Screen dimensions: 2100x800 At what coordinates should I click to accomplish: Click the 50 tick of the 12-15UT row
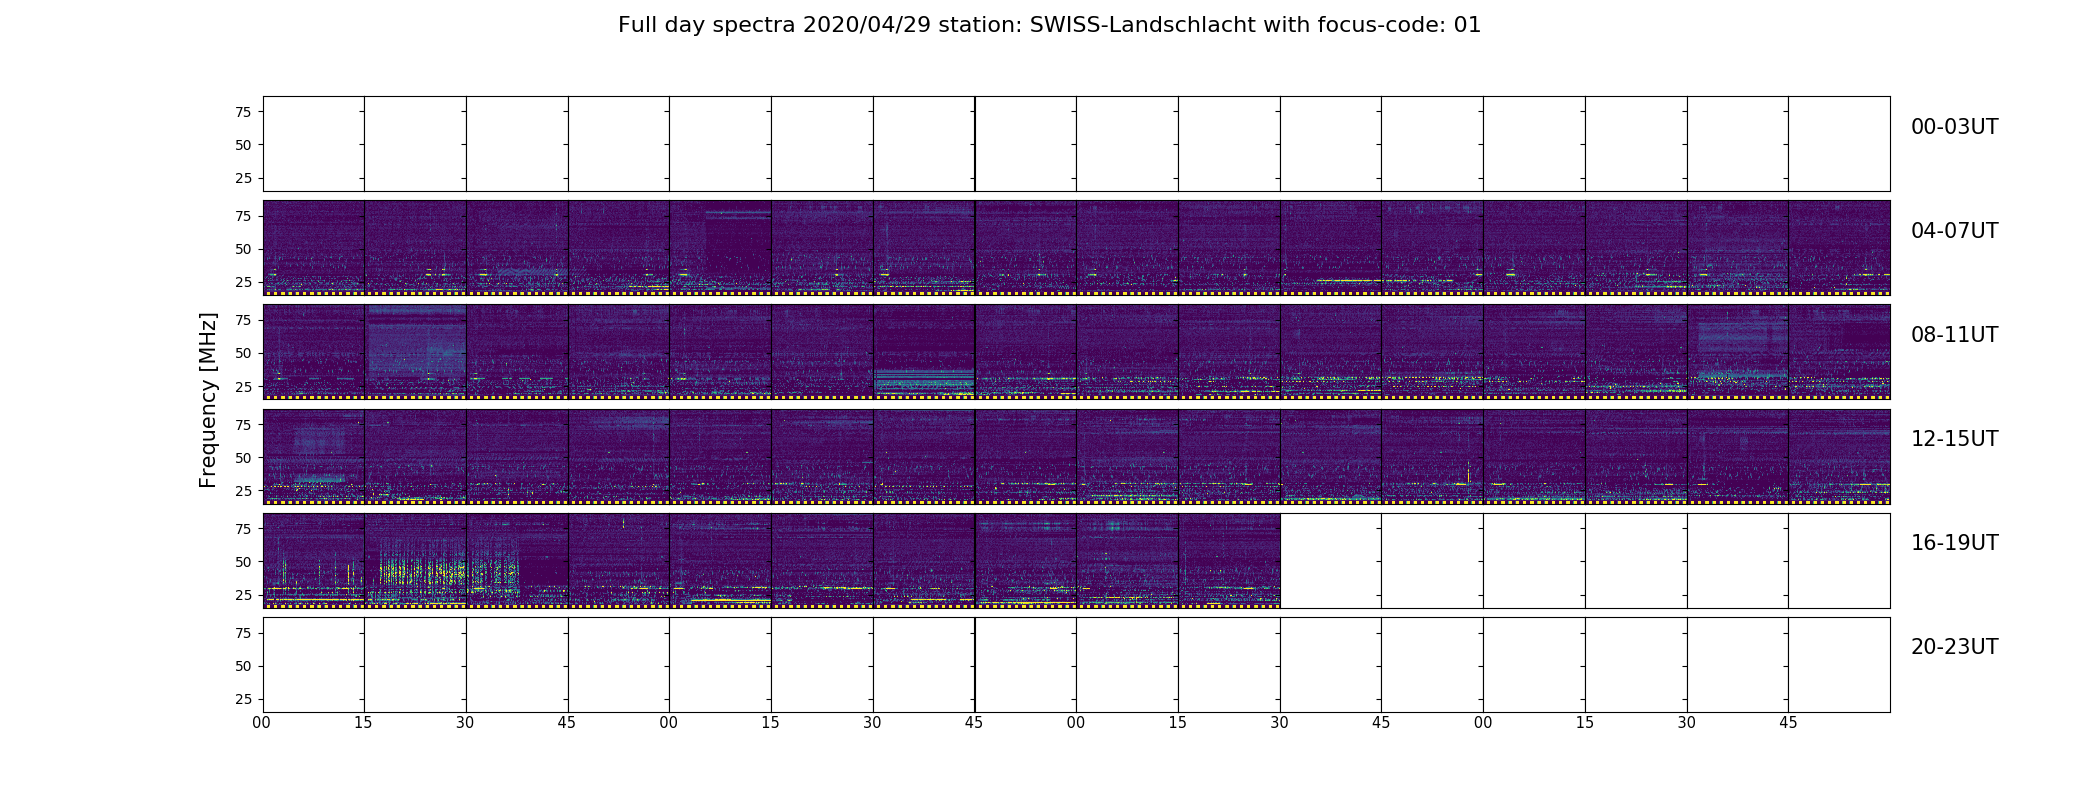tap(242, 458)
